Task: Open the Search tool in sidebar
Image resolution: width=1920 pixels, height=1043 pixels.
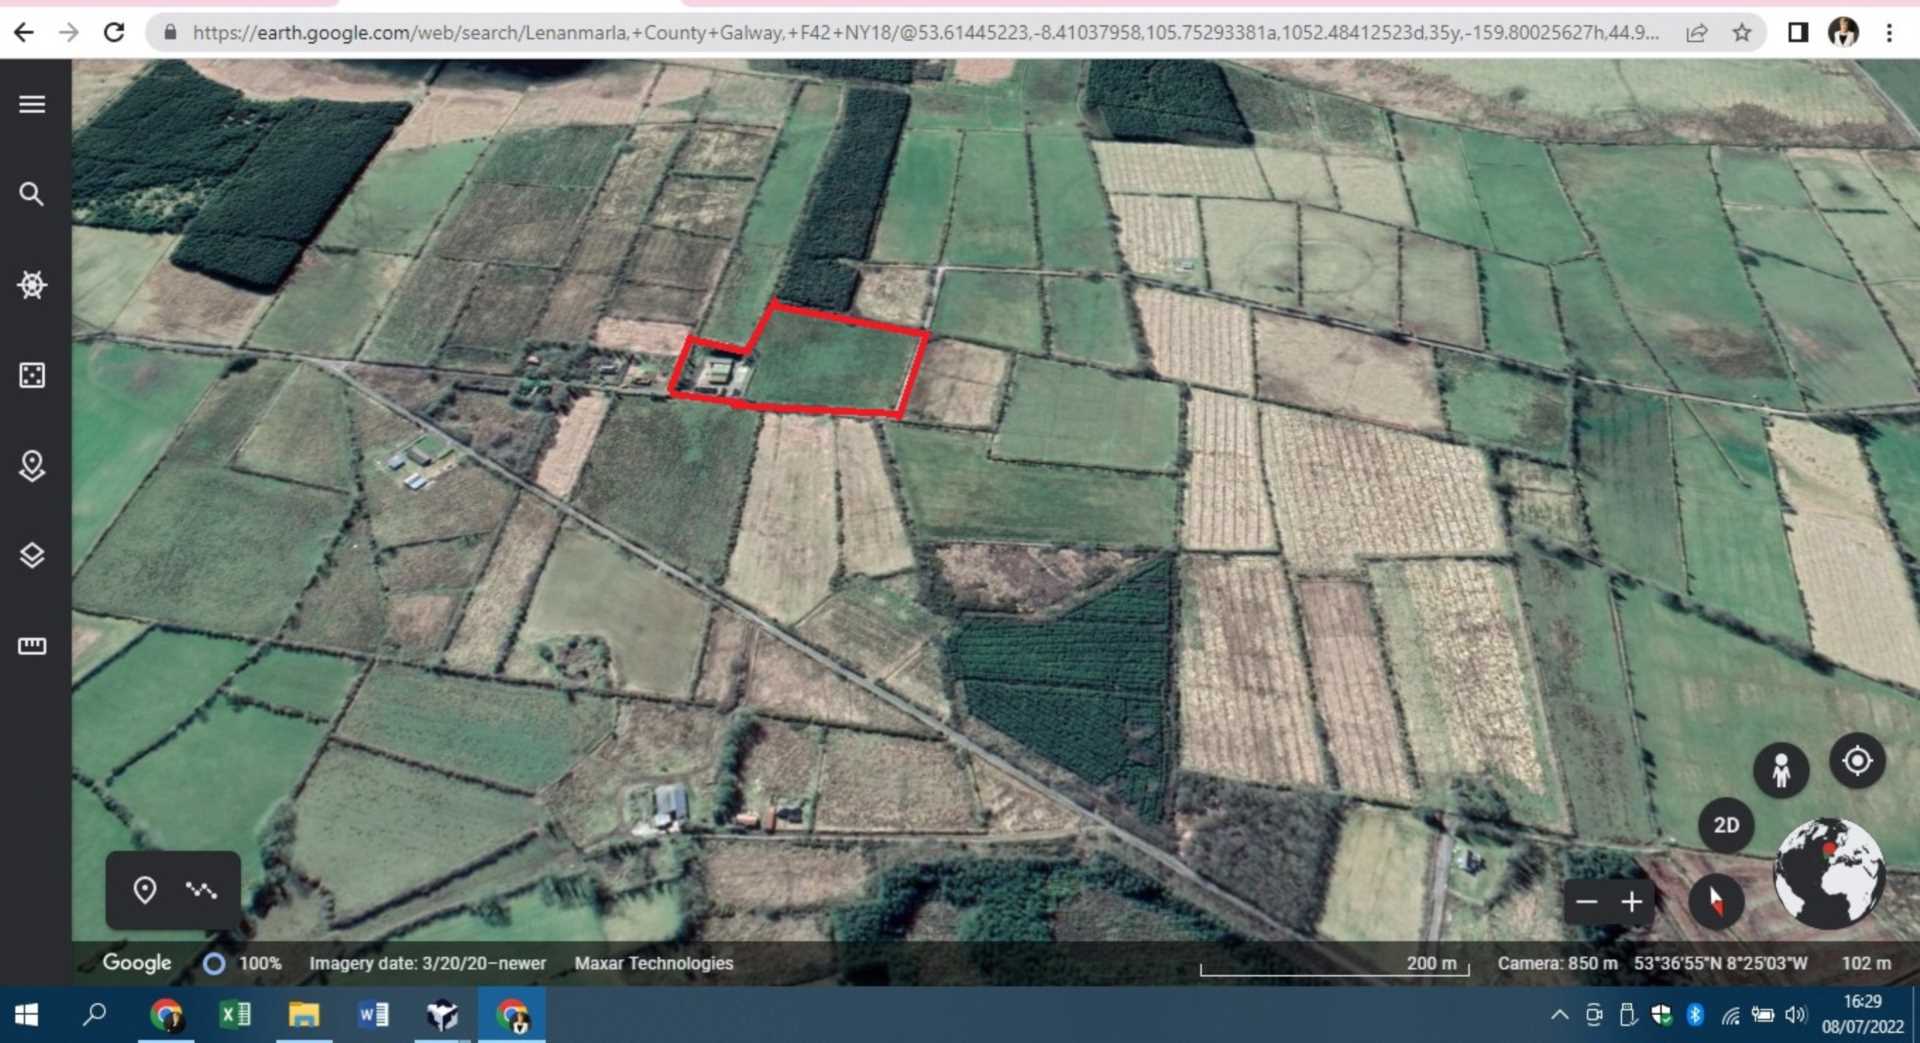Action: click(32, 194)
